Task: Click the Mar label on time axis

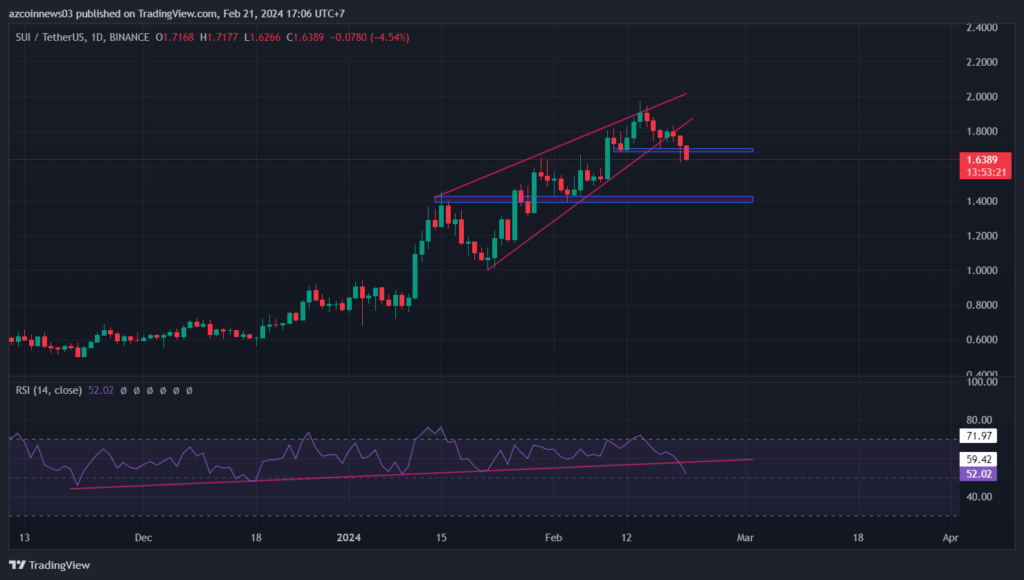Action: 743,537
